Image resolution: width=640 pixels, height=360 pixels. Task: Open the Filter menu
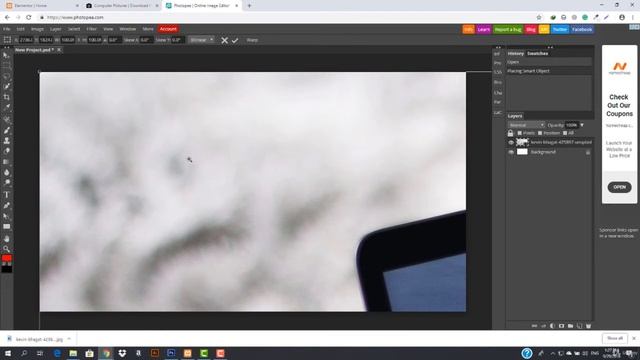pos(91,29)
